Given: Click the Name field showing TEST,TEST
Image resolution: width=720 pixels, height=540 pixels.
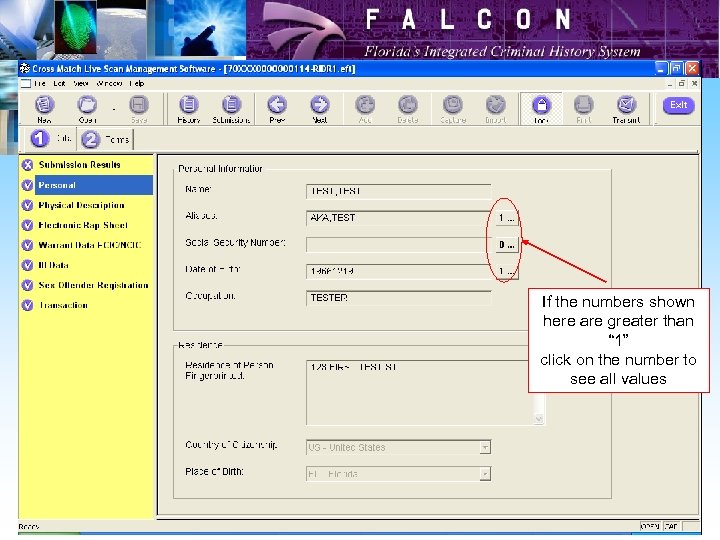Looking at the screenshot, I should (399, 191).
